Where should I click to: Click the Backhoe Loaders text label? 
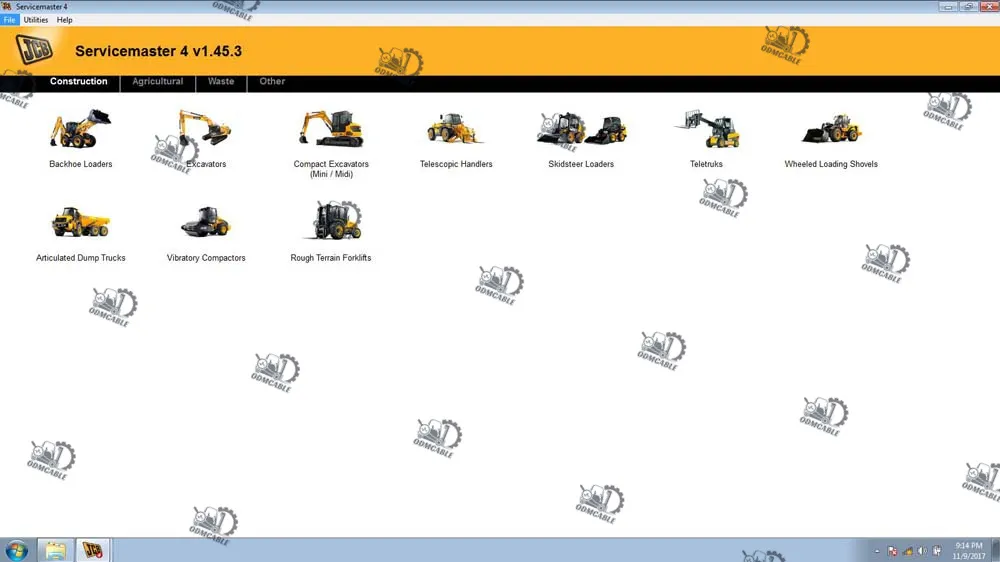(80, 164)
